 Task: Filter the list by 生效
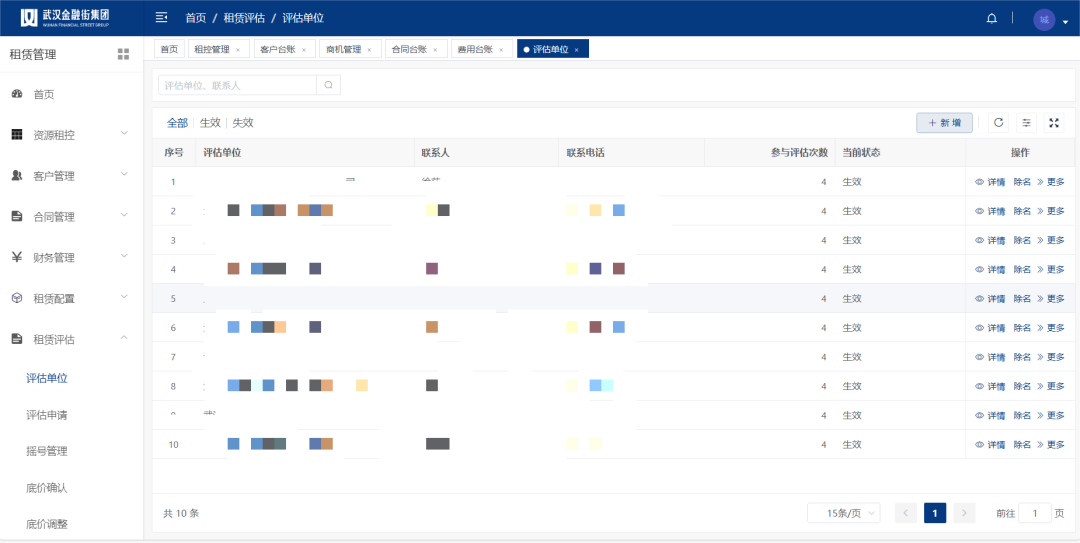point(210,123)
